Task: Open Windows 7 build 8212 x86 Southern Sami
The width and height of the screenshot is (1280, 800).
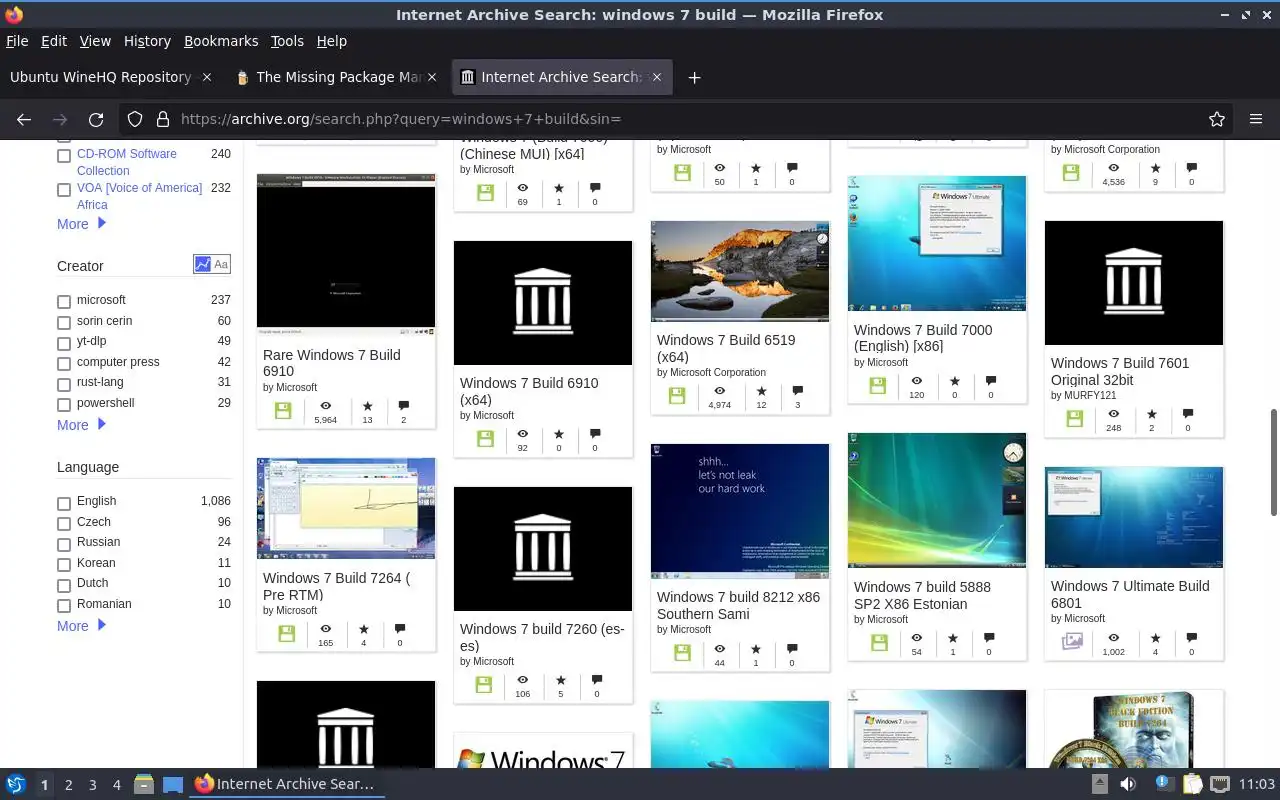Action: (x=738, y=605)
